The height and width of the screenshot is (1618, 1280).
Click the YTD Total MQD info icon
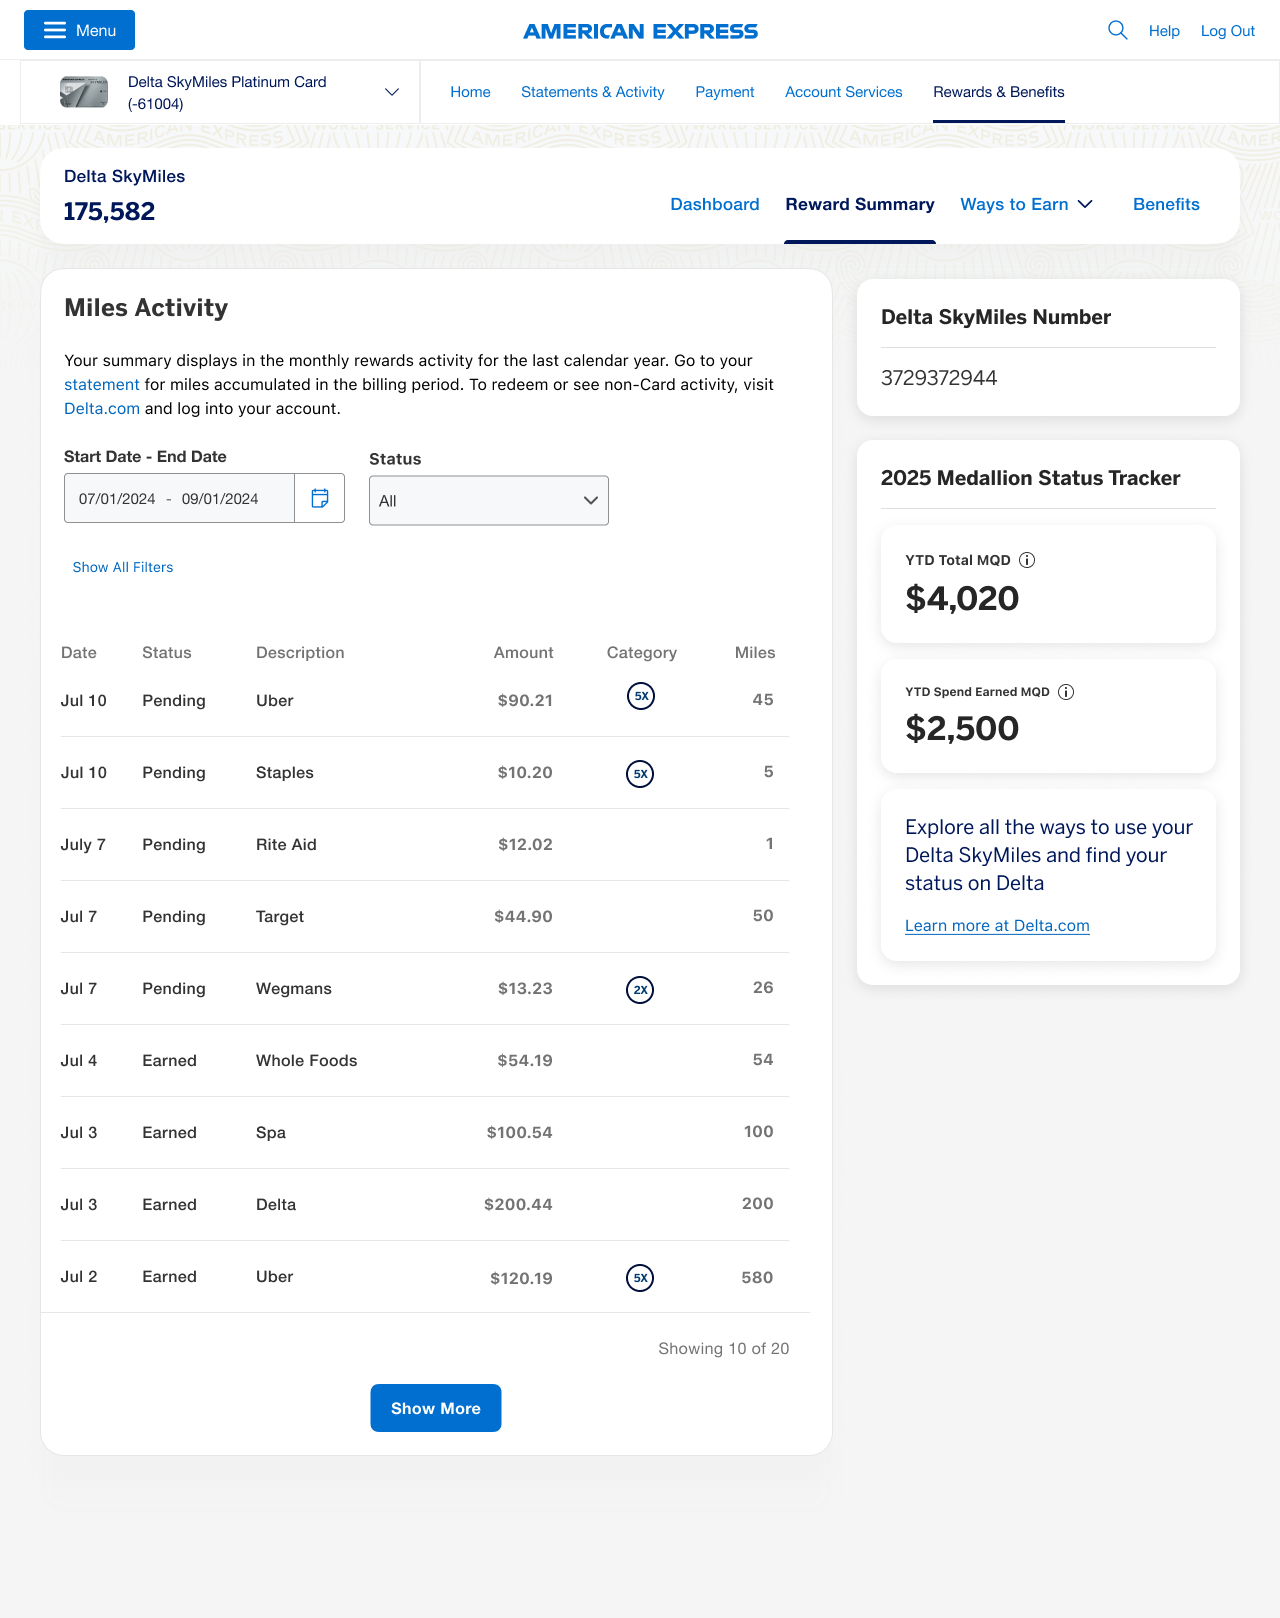(1027, 560)
